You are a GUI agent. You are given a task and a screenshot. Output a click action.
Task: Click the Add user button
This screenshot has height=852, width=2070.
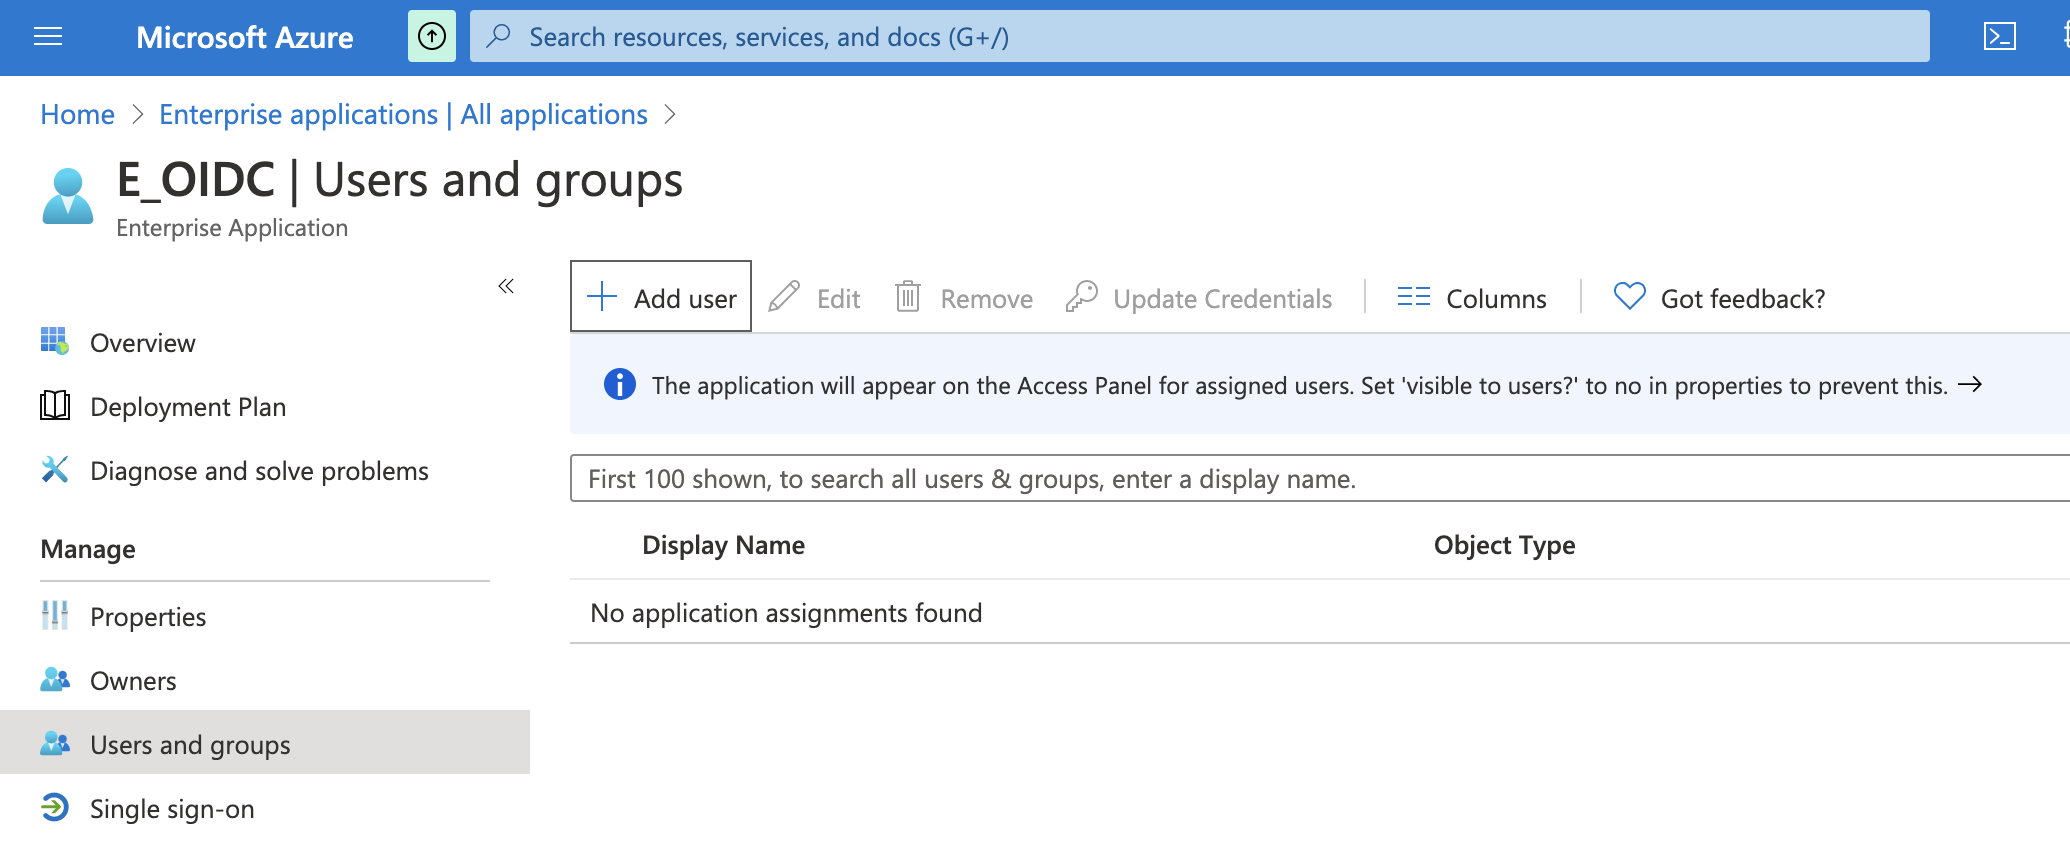coord(661,296)
